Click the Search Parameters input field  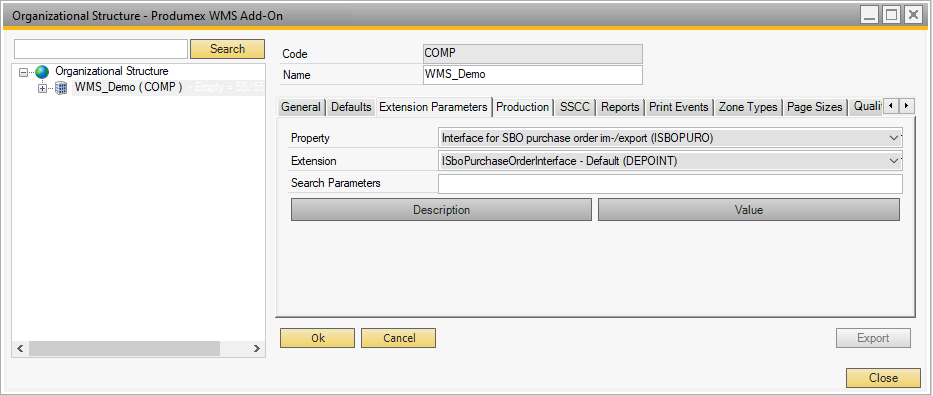click(x=671, y=184)
